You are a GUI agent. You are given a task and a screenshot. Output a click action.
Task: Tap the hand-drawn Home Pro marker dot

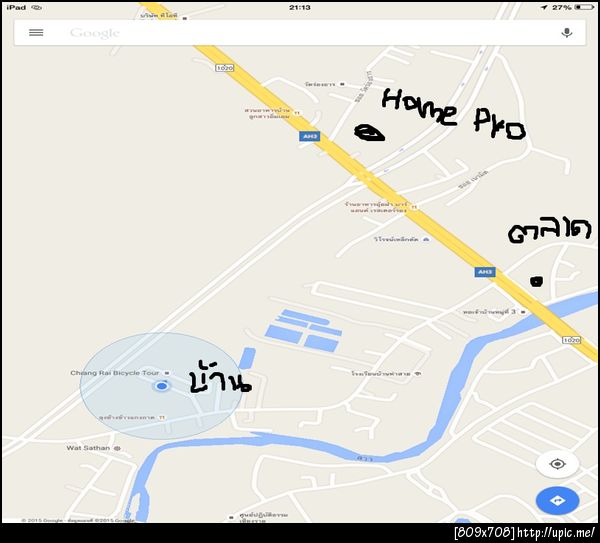(369, 133)
